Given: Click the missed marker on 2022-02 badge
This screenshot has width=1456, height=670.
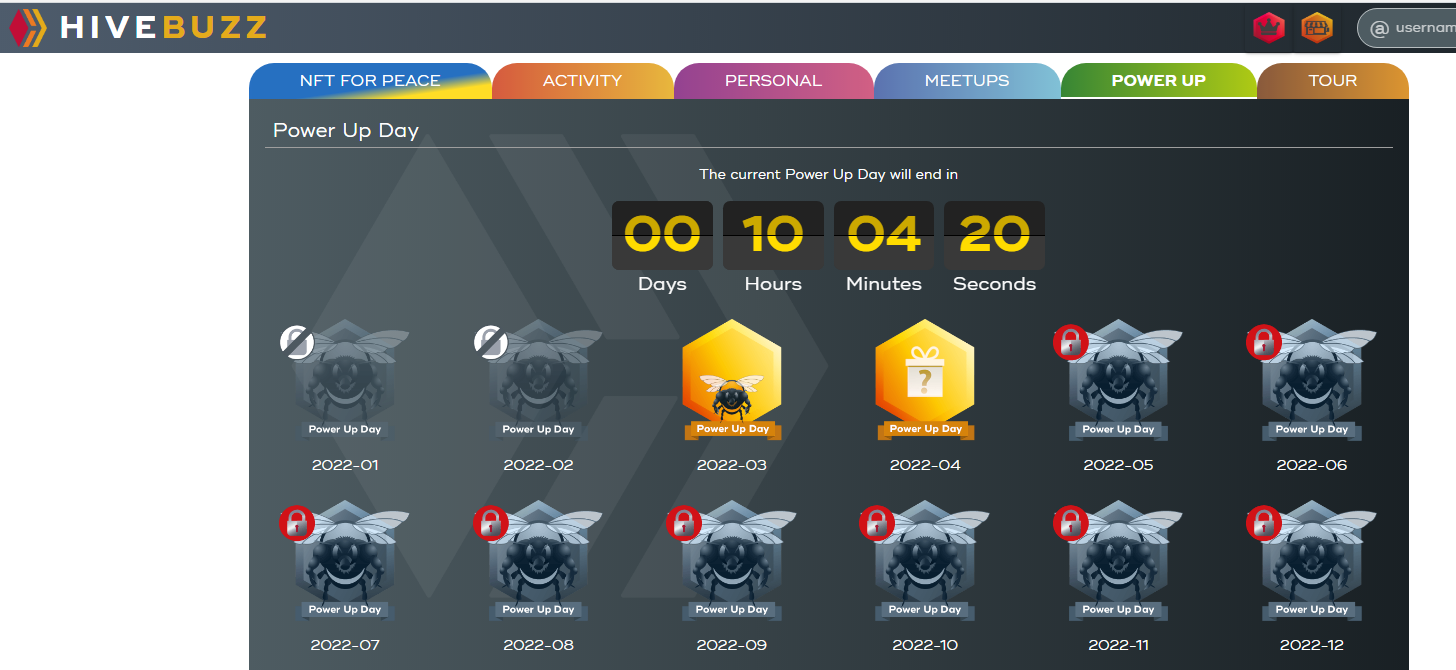Looking at the screenshot, I should point(490,342).
